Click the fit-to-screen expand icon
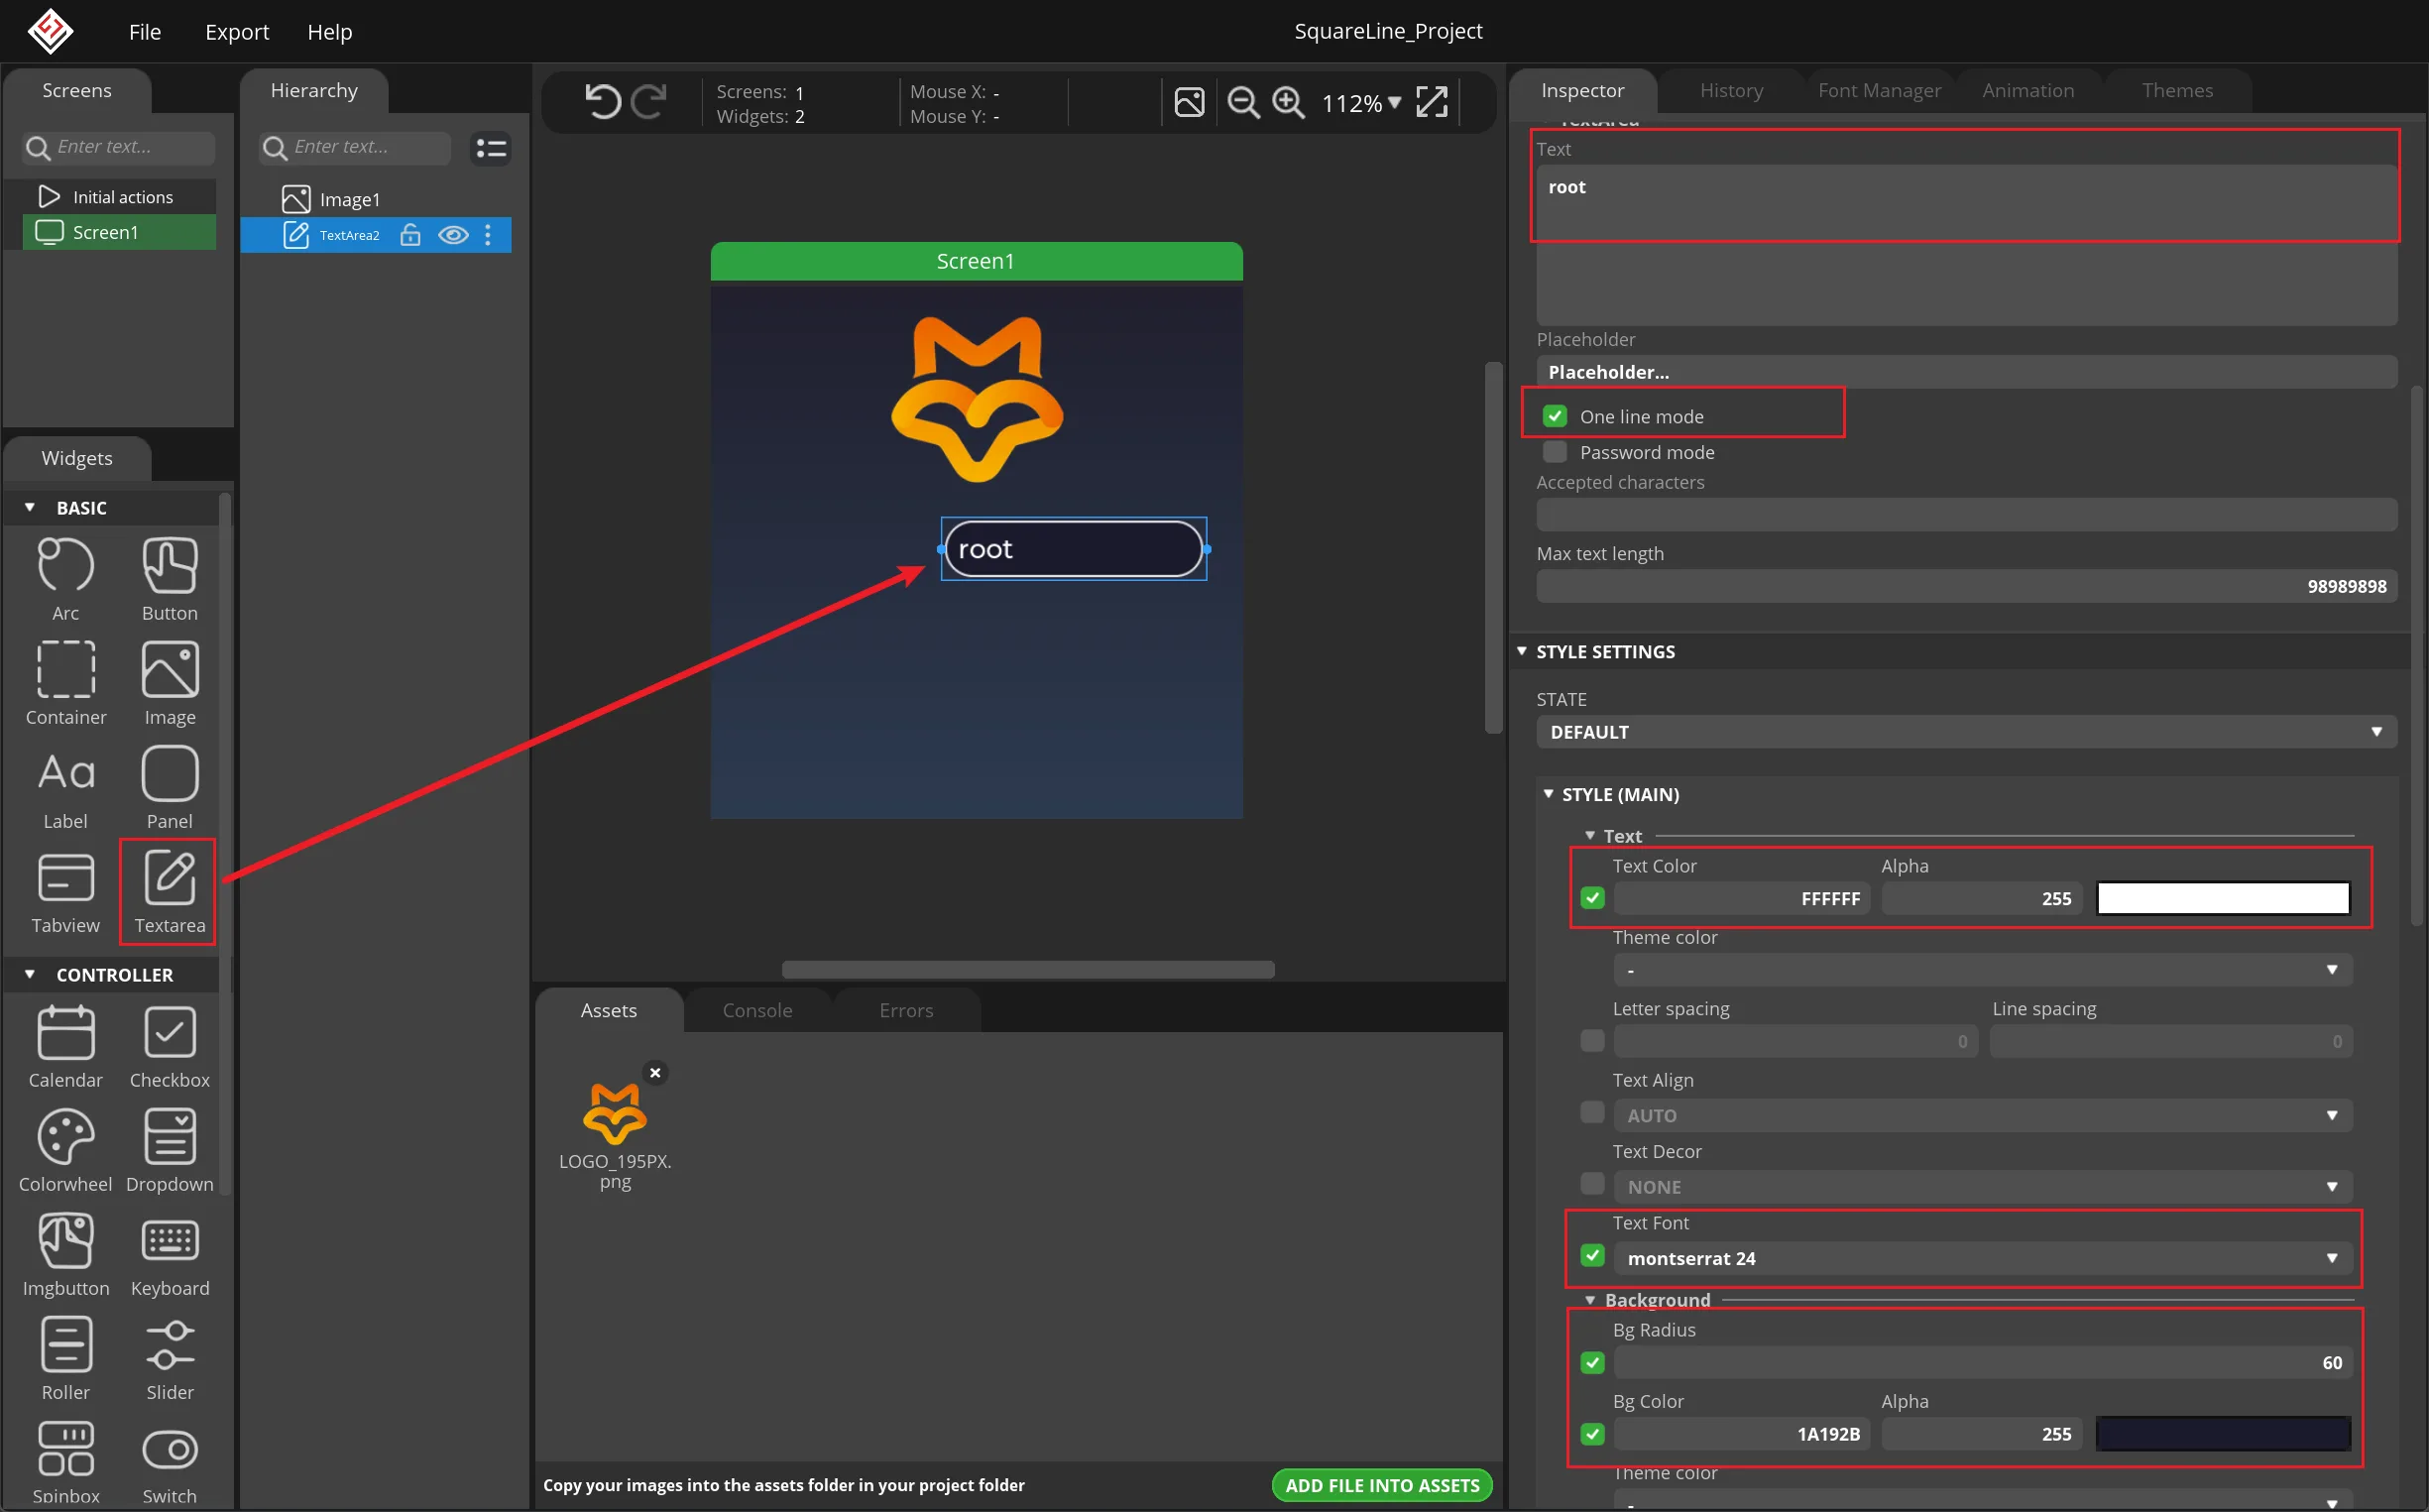 pos(1432,102)
